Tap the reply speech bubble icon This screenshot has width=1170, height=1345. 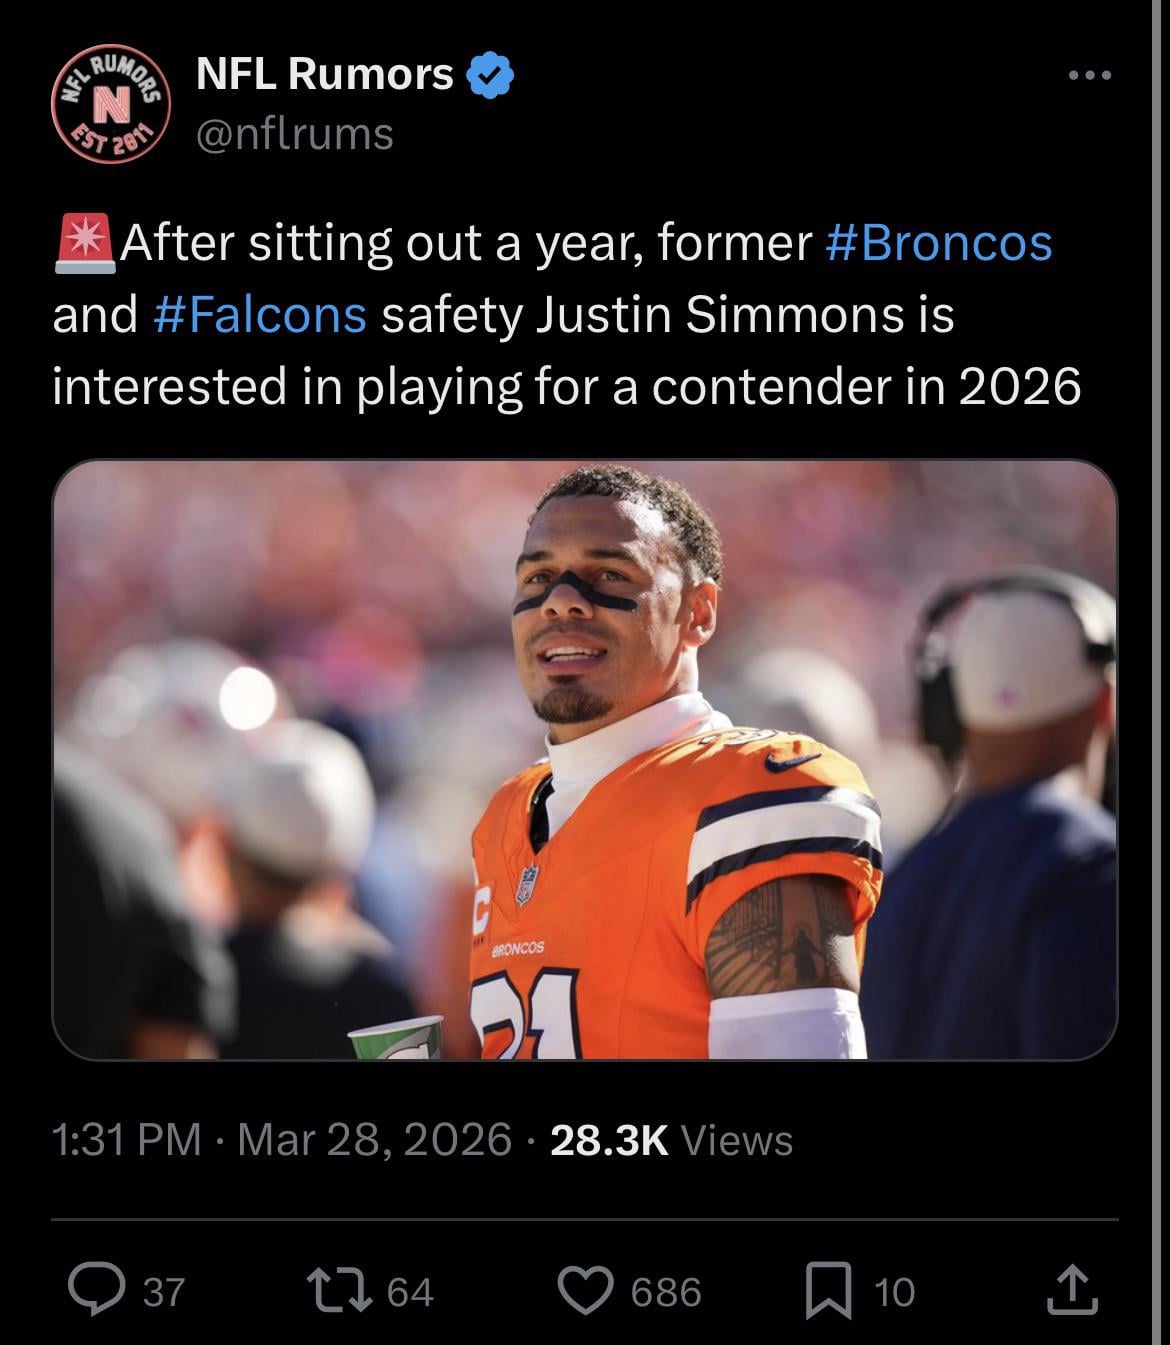click(x=93, y=1290)
